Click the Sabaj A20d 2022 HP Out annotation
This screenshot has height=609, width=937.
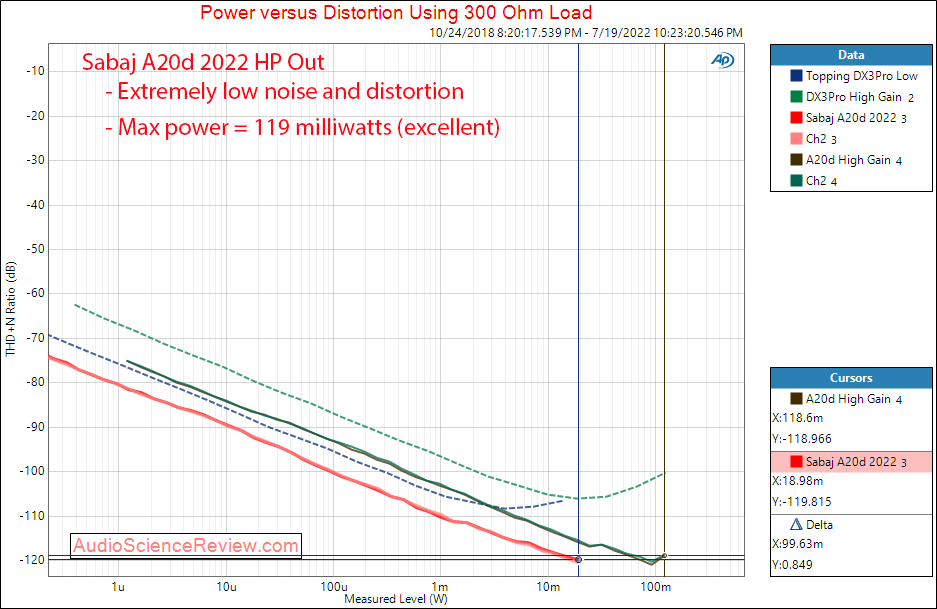click(x=203, y=62)
